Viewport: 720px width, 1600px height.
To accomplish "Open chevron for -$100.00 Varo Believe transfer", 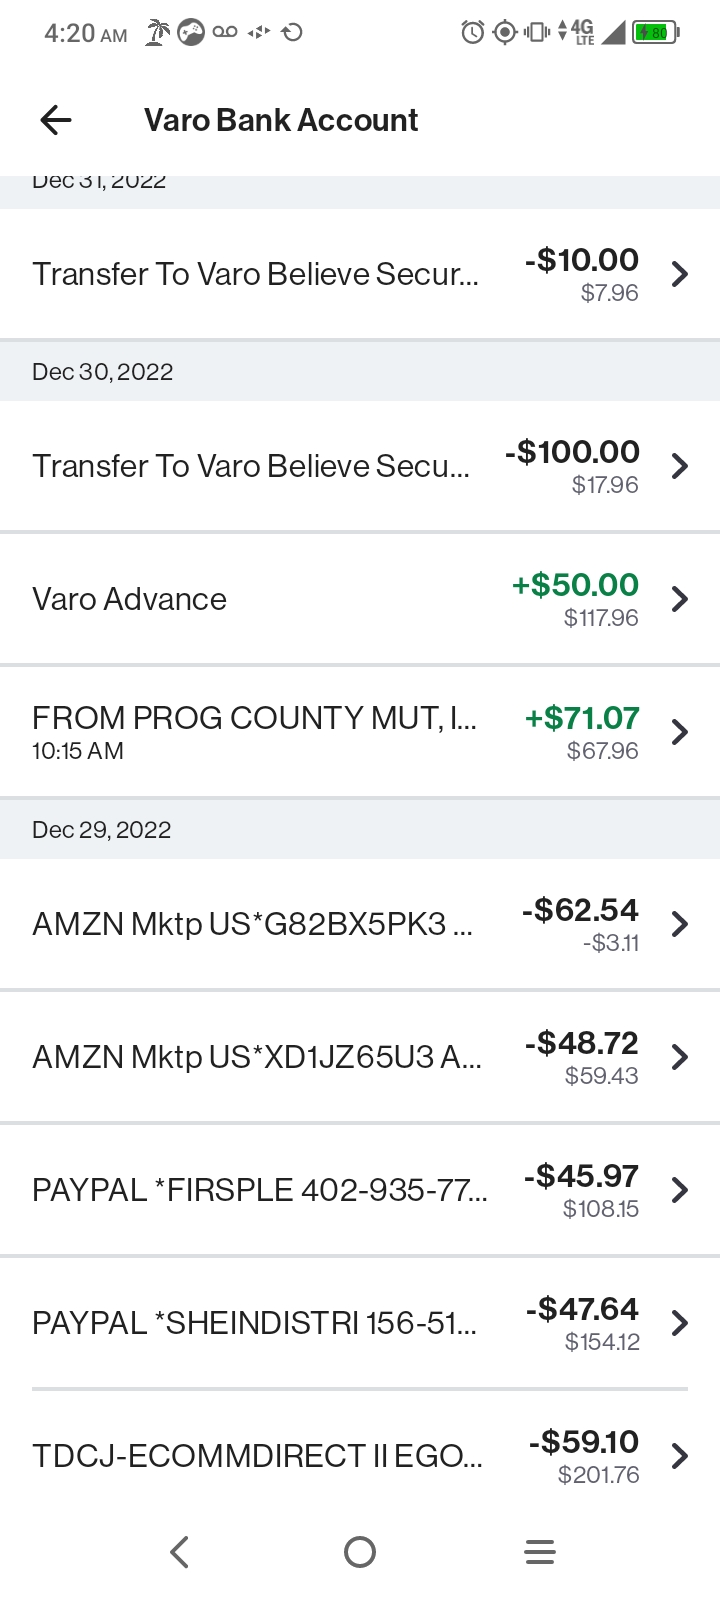I will click(680, 466).
